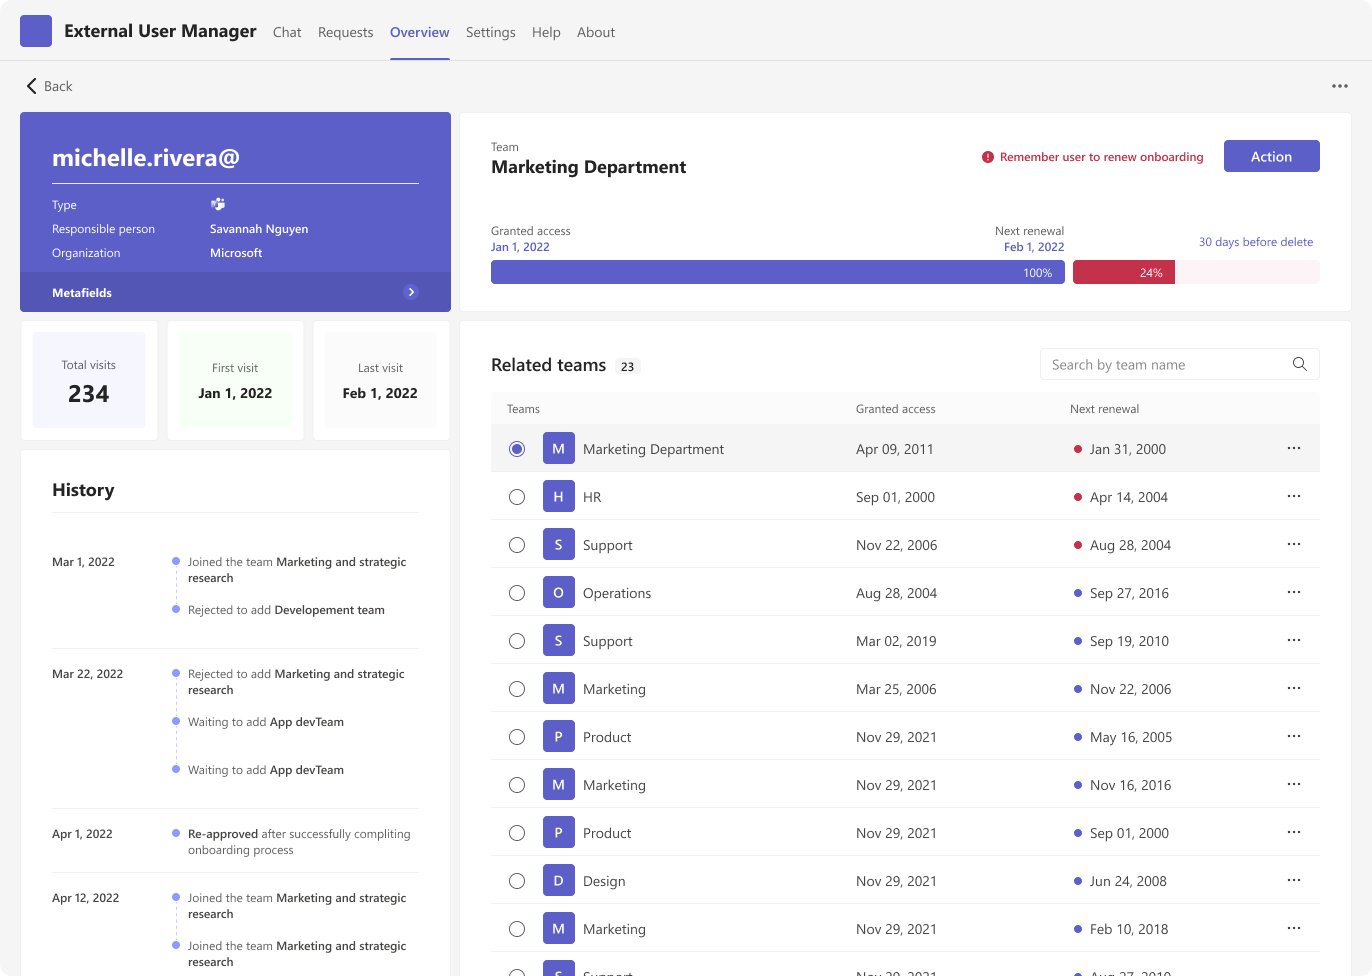Open the page's more options ellipsis
This screenshot has width=1372, height=976.
[1340, 86]
